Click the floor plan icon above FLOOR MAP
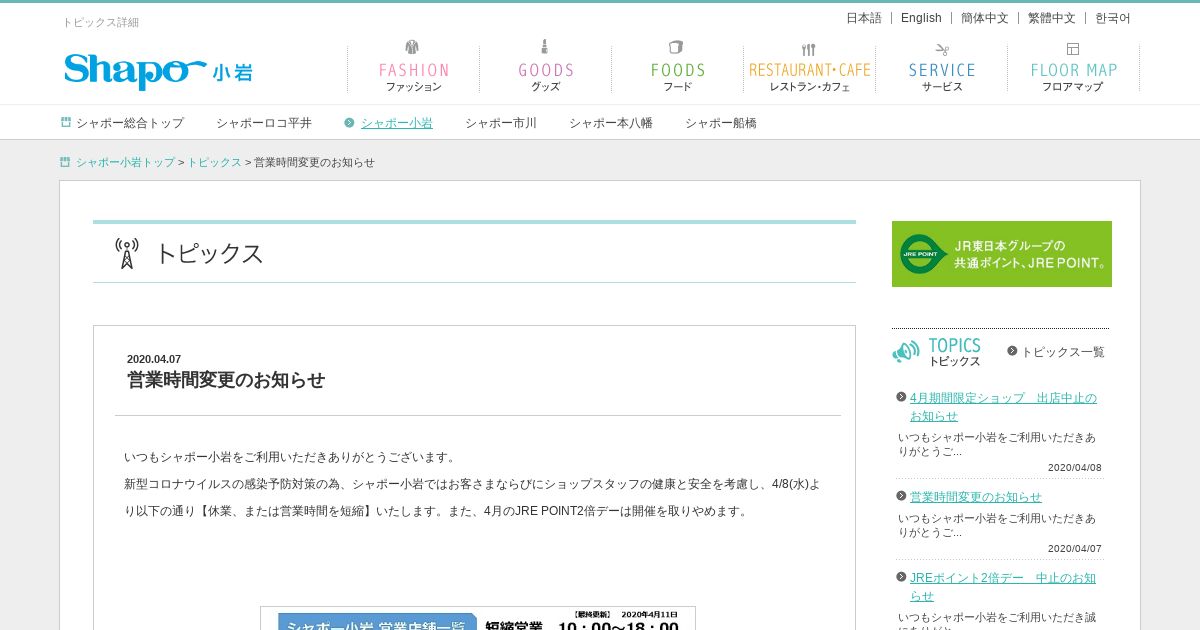The height and width of the screenshot is (630, 1200). [1073, 49]
